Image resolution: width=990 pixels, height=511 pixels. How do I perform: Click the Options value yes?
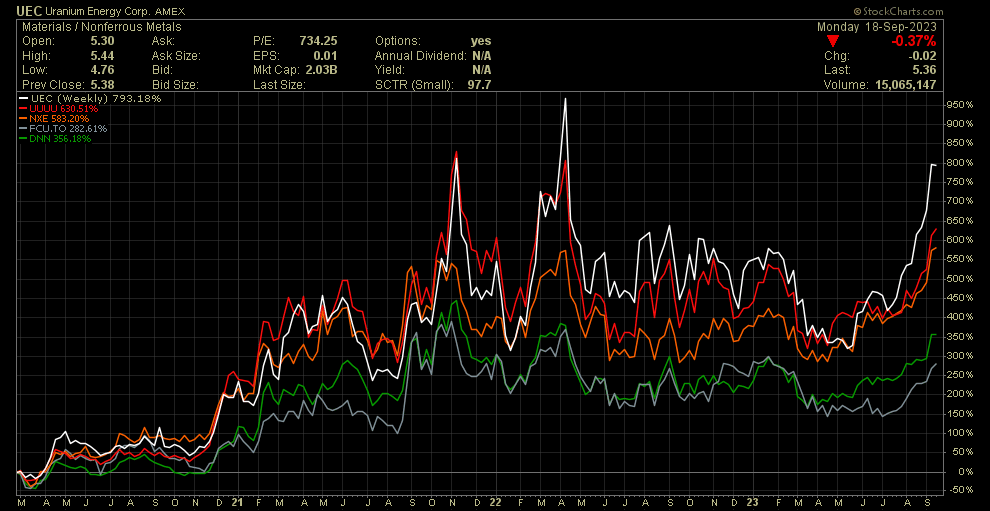pyautogui.click(x=481, y=41)
